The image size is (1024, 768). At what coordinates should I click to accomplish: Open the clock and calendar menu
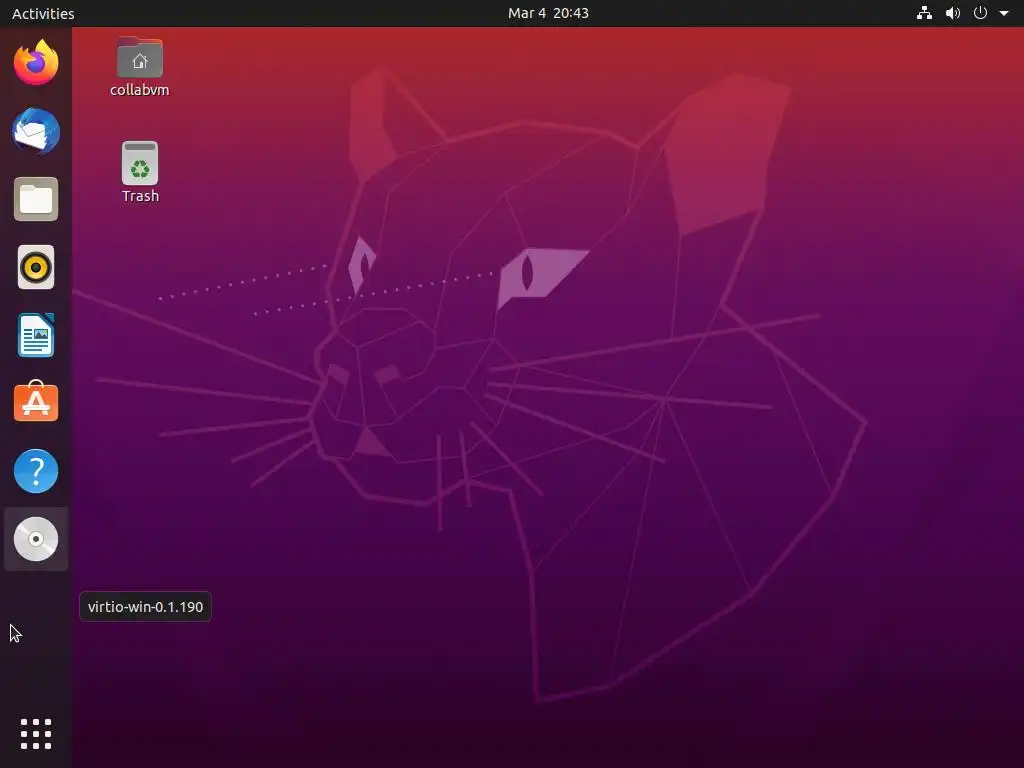(x=549, y=13)
